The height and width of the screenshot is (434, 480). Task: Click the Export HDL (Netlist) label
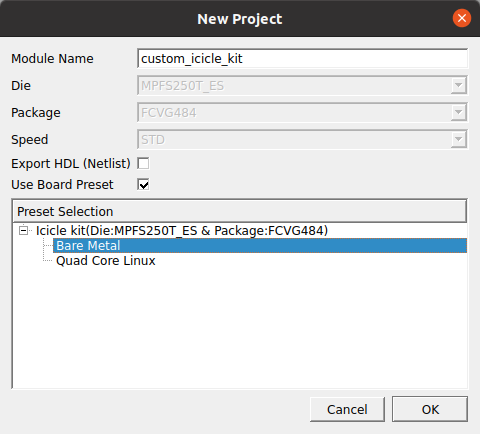click(x=71, y=164)
